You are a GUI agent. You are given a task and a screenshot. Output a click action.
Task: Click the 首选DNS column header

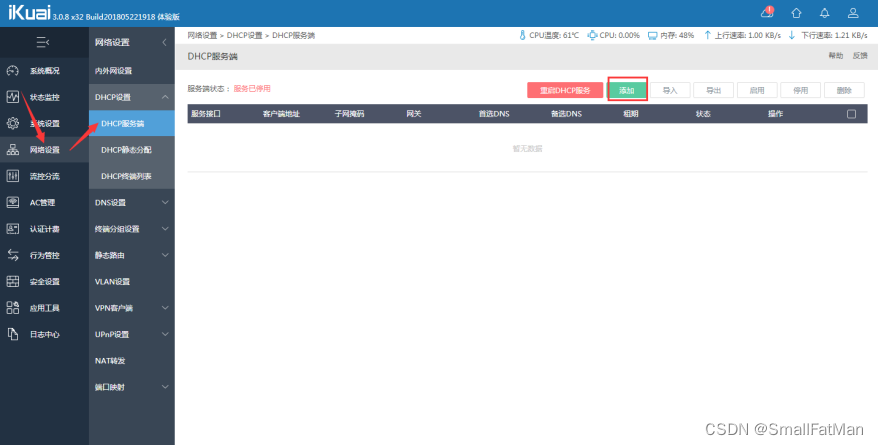493,114
